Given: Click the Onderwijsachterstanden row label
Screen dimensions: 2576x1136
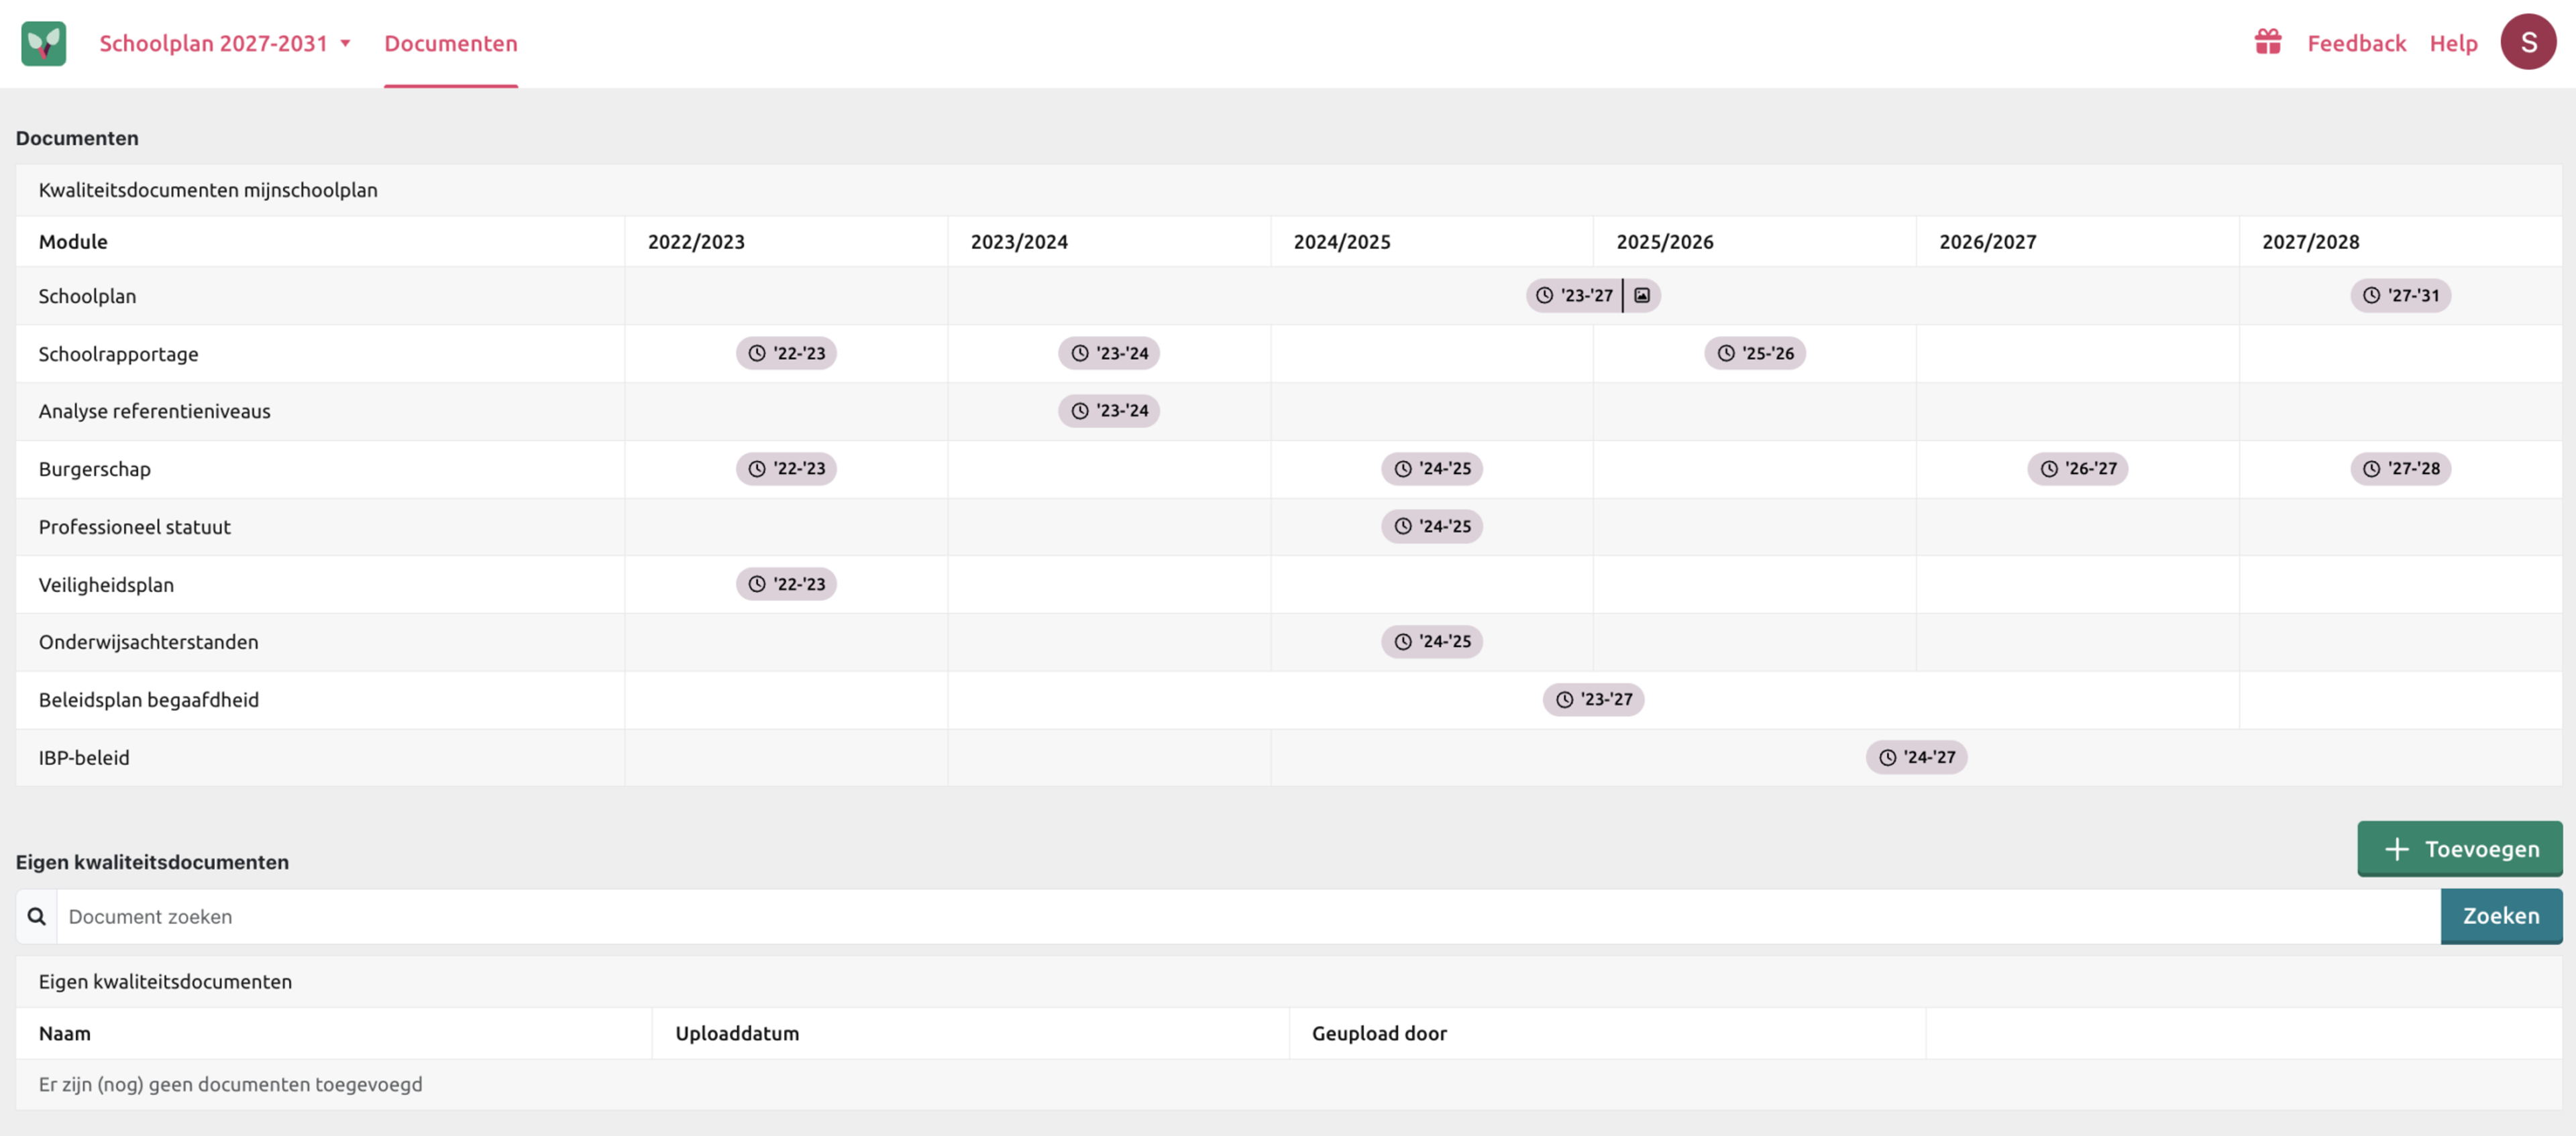Looking at the screenshot, I should pyautogui.click(x=148, y=642).
